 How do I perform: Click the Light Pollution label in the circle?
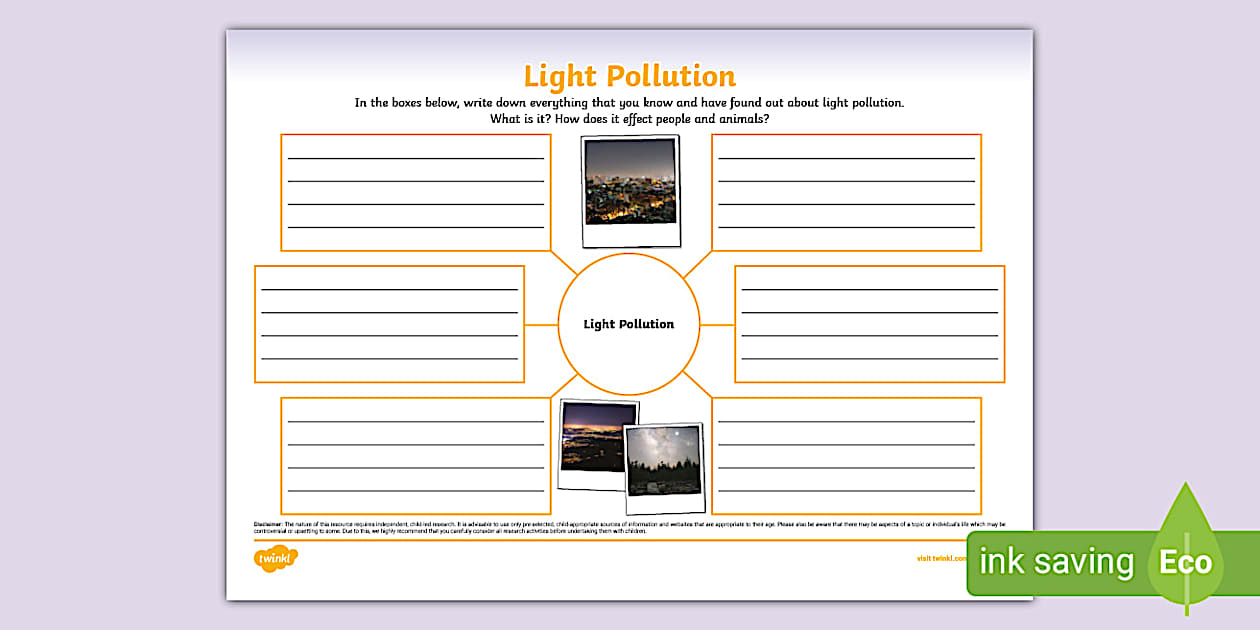tap(628, 324)
